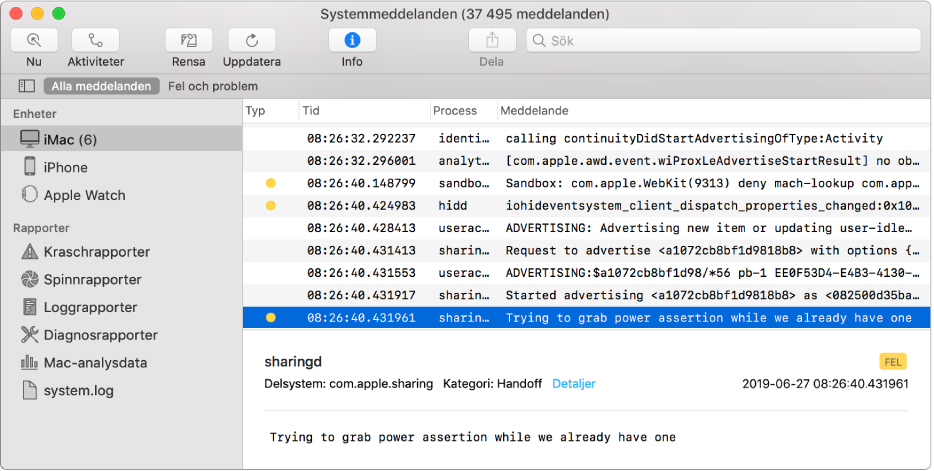
Task: Select iPhone in device list
Action: [x=122, y=167]
